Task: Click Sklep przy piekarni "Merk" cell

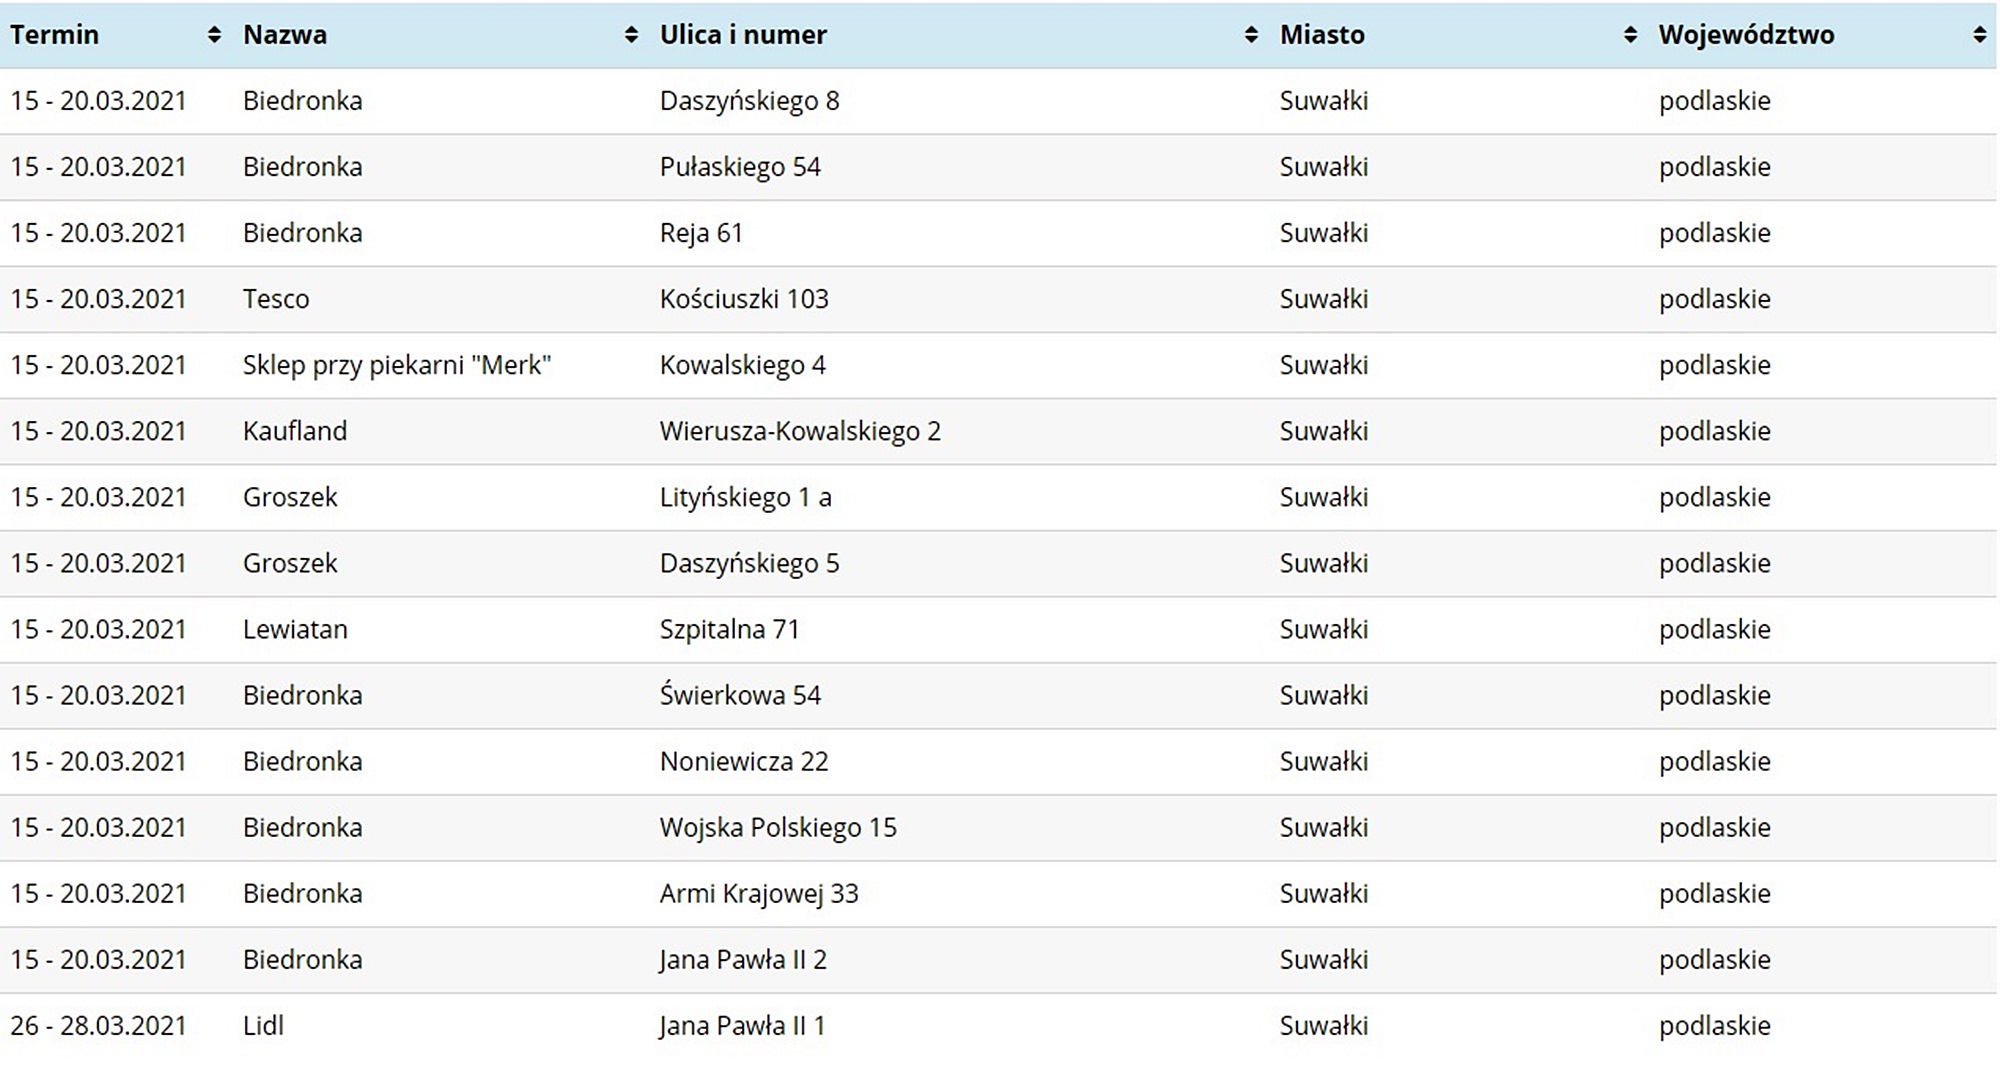Action: pyautogui.click(x=397, y=365)
